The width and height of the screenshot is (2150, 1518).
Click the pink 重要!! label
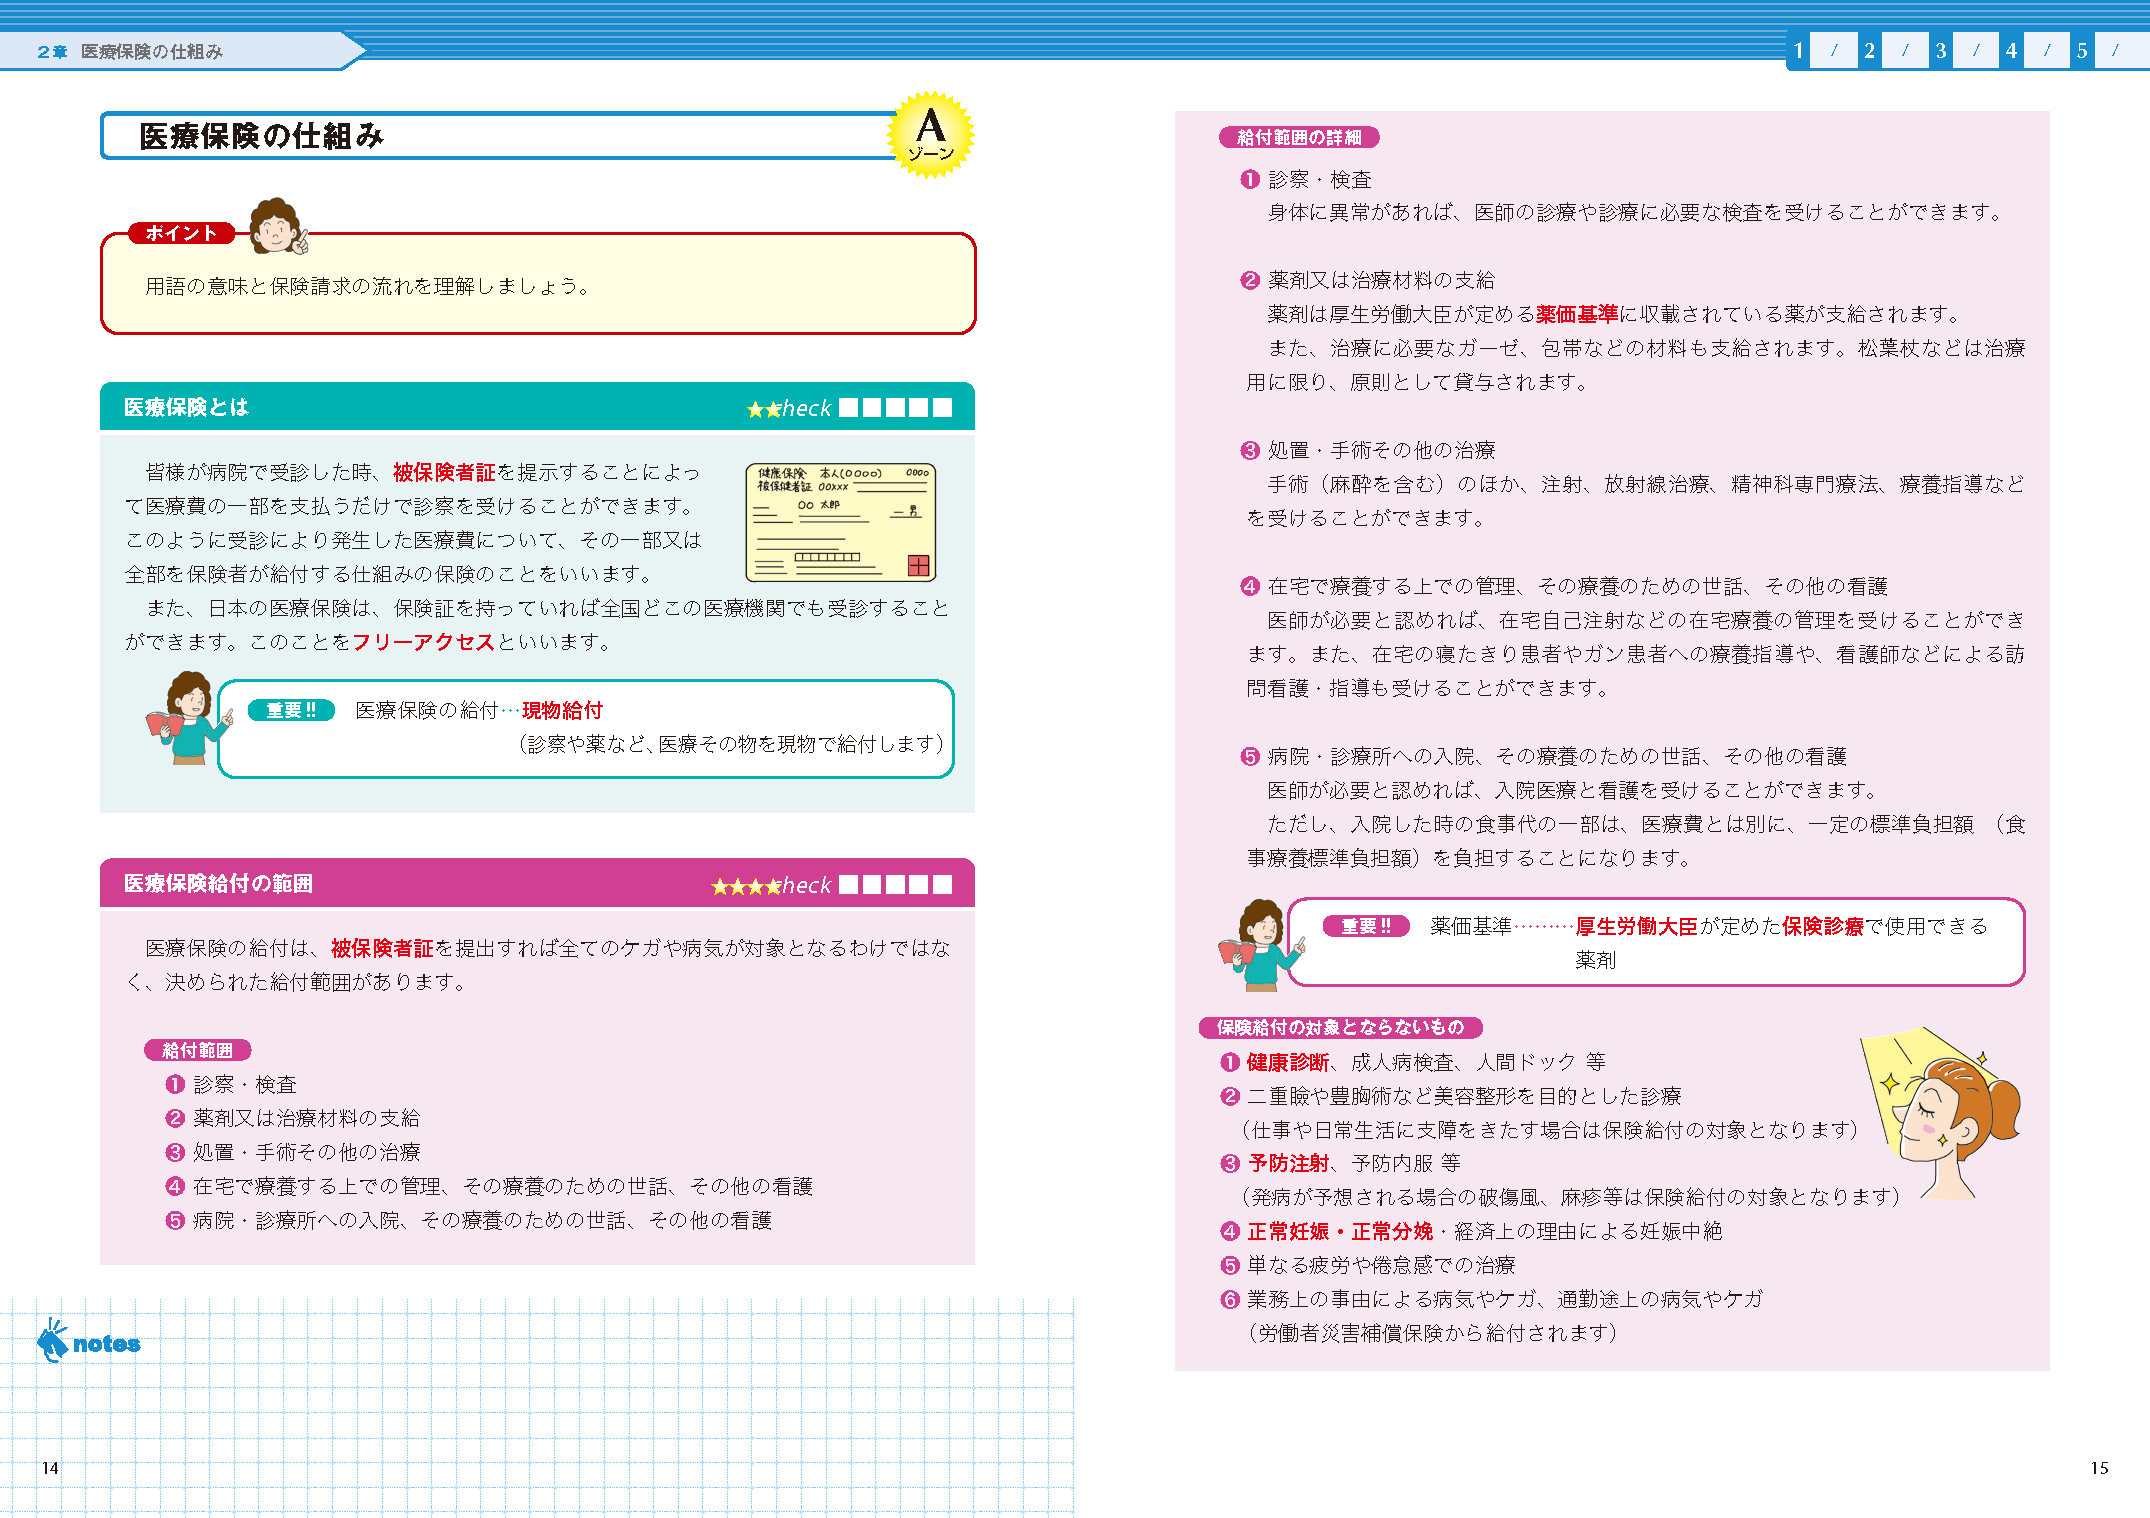click(x=1366, y=926)
